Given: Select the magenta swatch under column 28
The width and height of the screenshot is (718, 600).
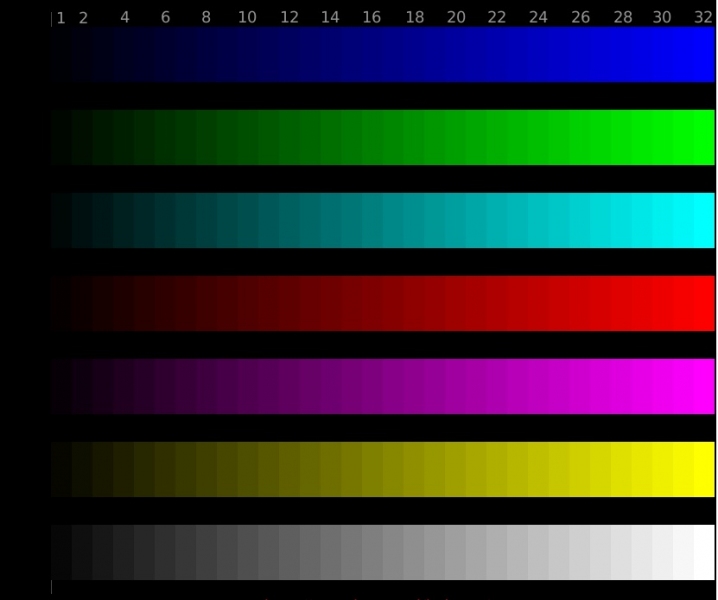Looking at the screenshot, I should click(x=621, y=386).
